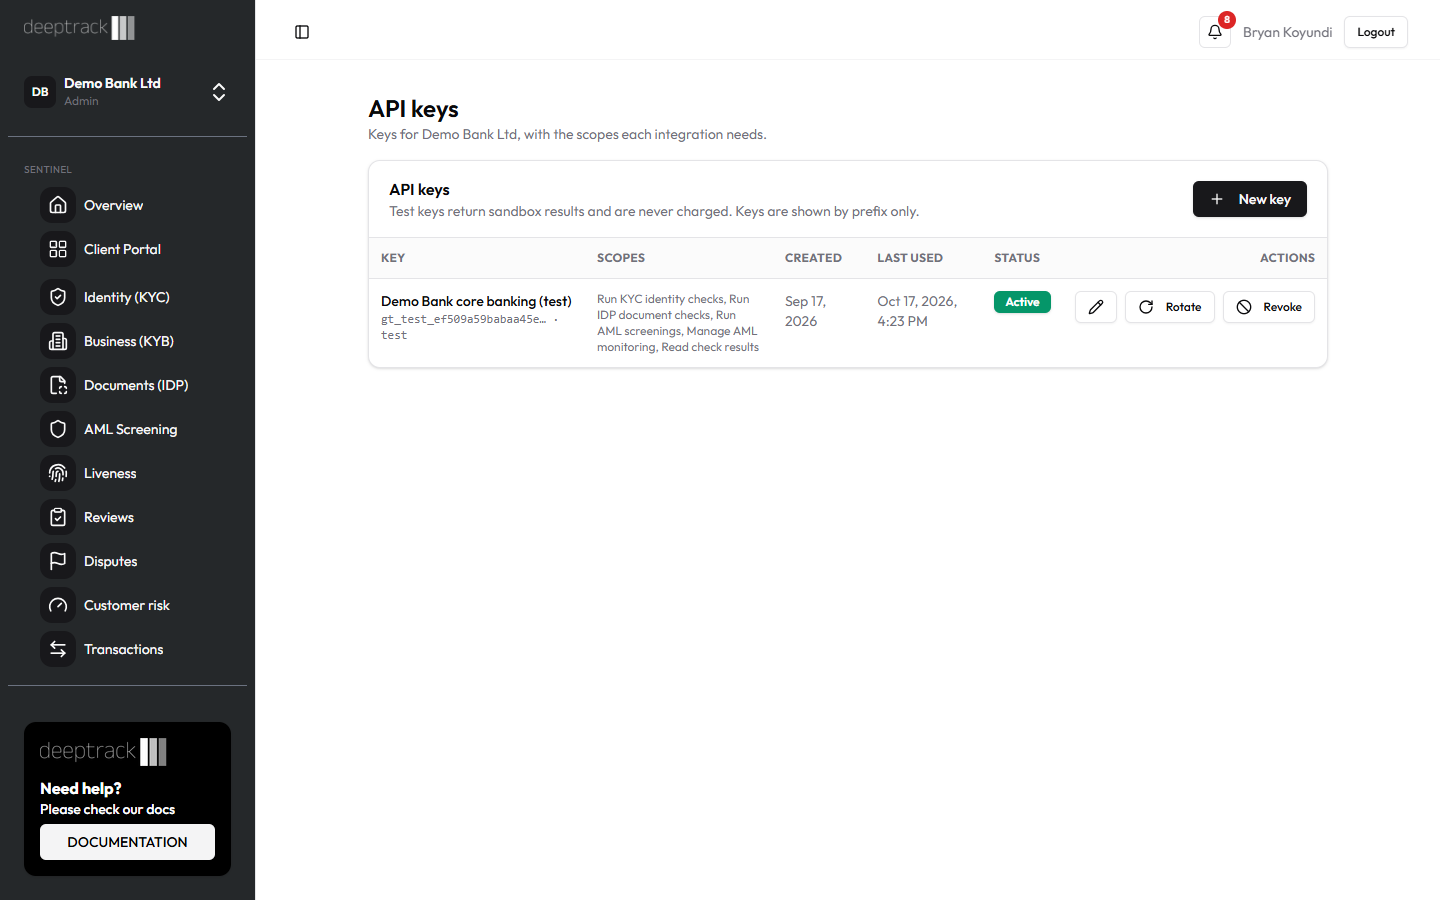This screenshot has height=900, width=1440.
Task: Click the Logout button
Action: click(x=1376, y=32)
